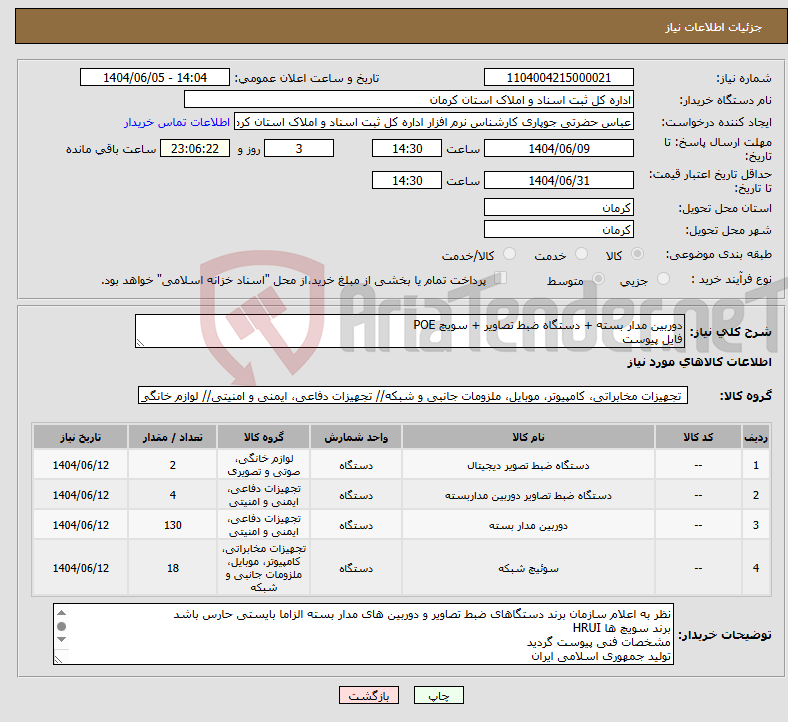
Task: Click the remaining days field showing 3
Action: (x=299, y=149)
